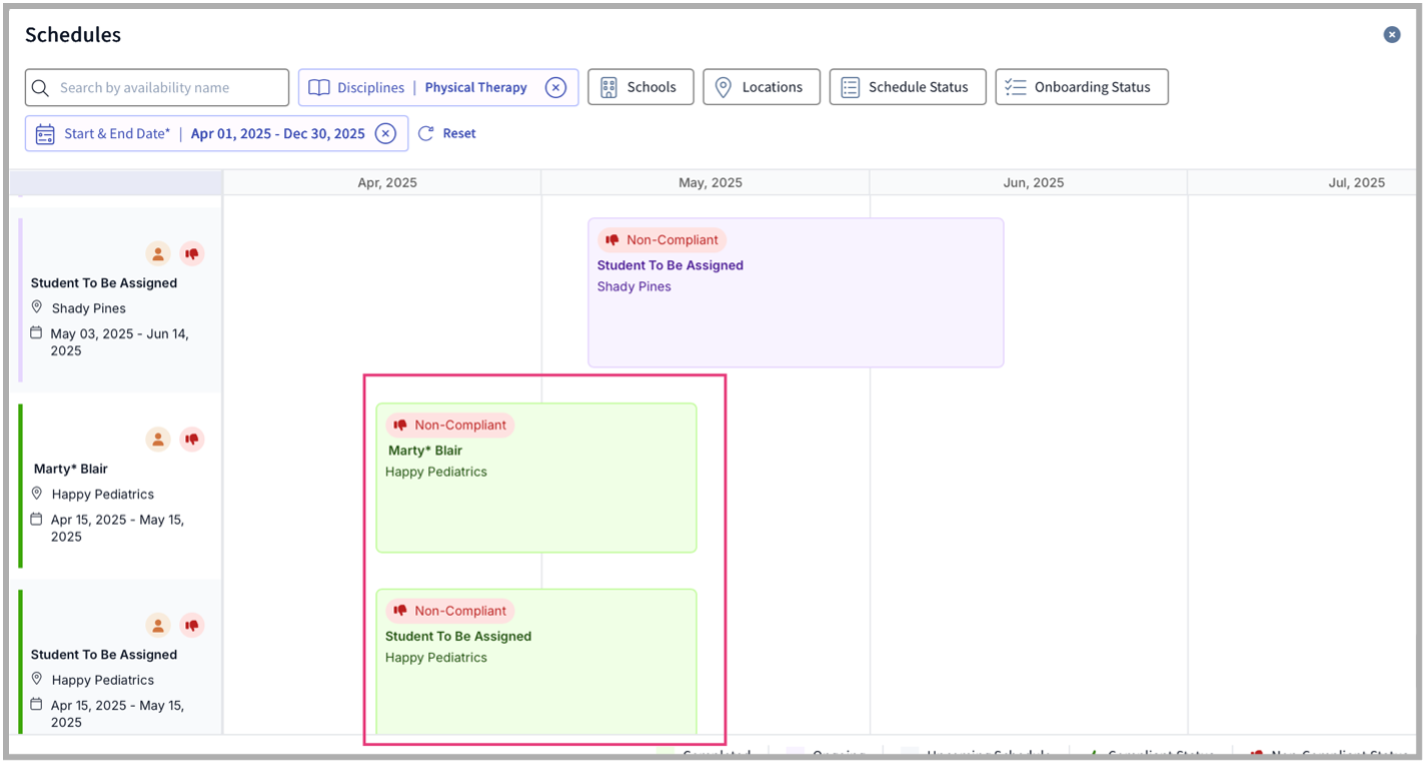
Task: Remove the Physical Therapy discipline filter
Action: tap(556, 87)
